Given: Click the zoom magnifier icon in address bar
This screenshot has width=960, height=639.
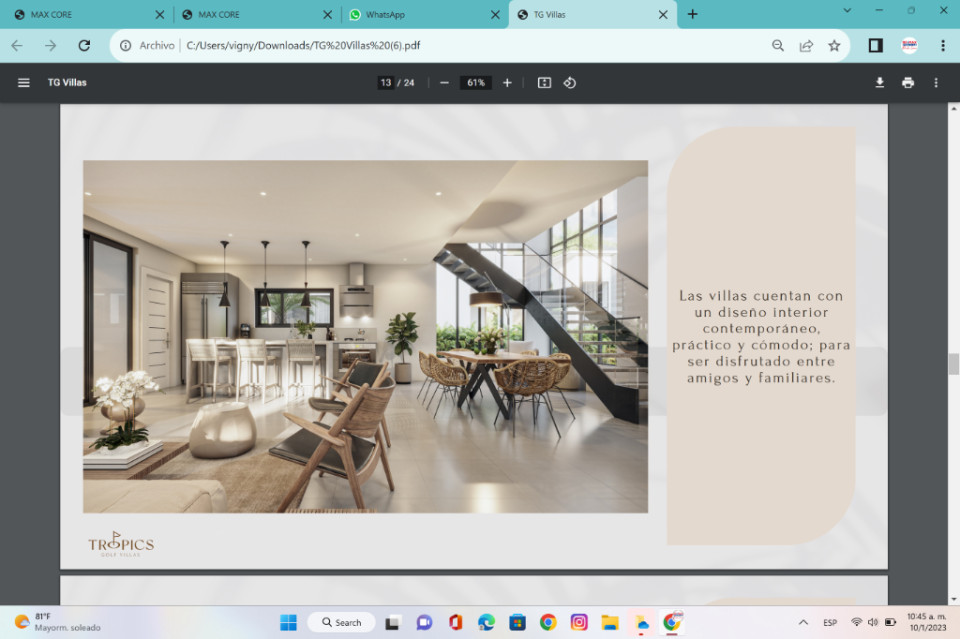Looking at the screenshot, I should pos(778,45).
